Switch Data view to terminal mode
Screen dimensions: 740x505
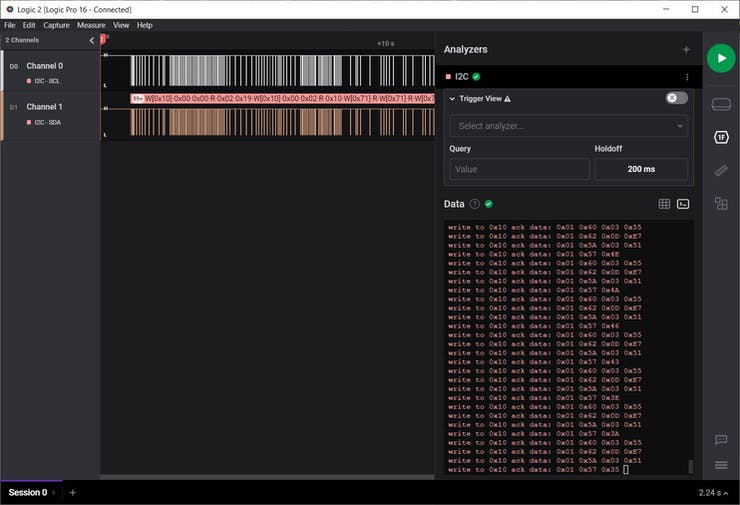coord(683,204)
